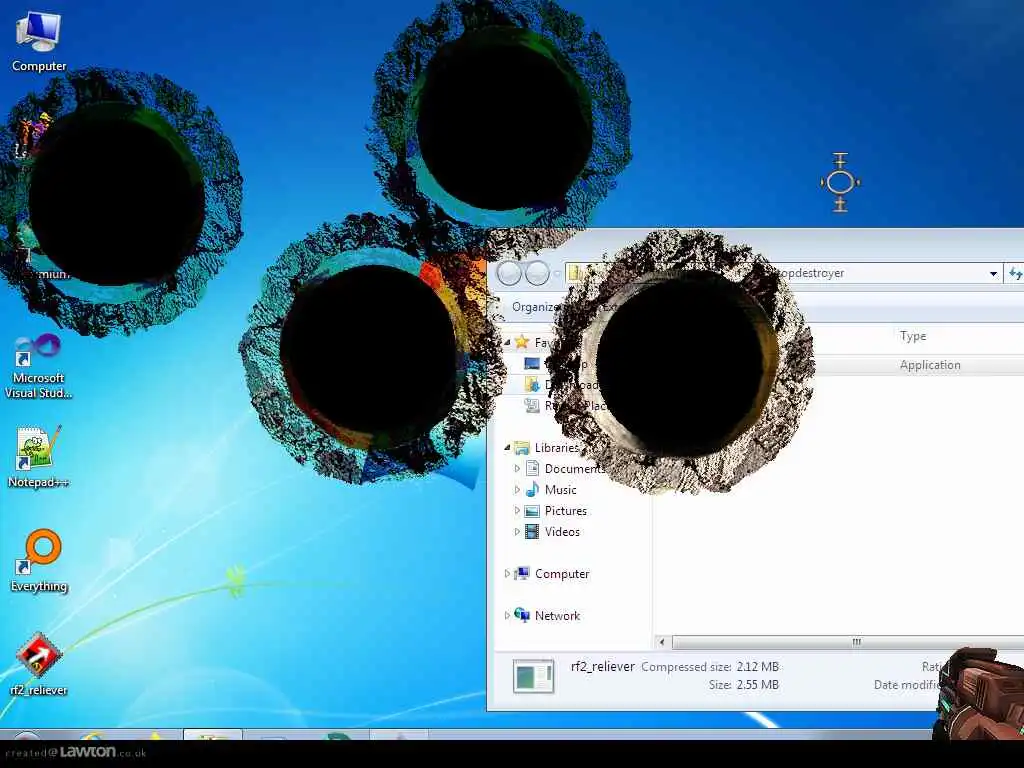The width and height of the screenshot is (1024, 768).
Task: Open the address bar history dropdown
Action: 993,274
